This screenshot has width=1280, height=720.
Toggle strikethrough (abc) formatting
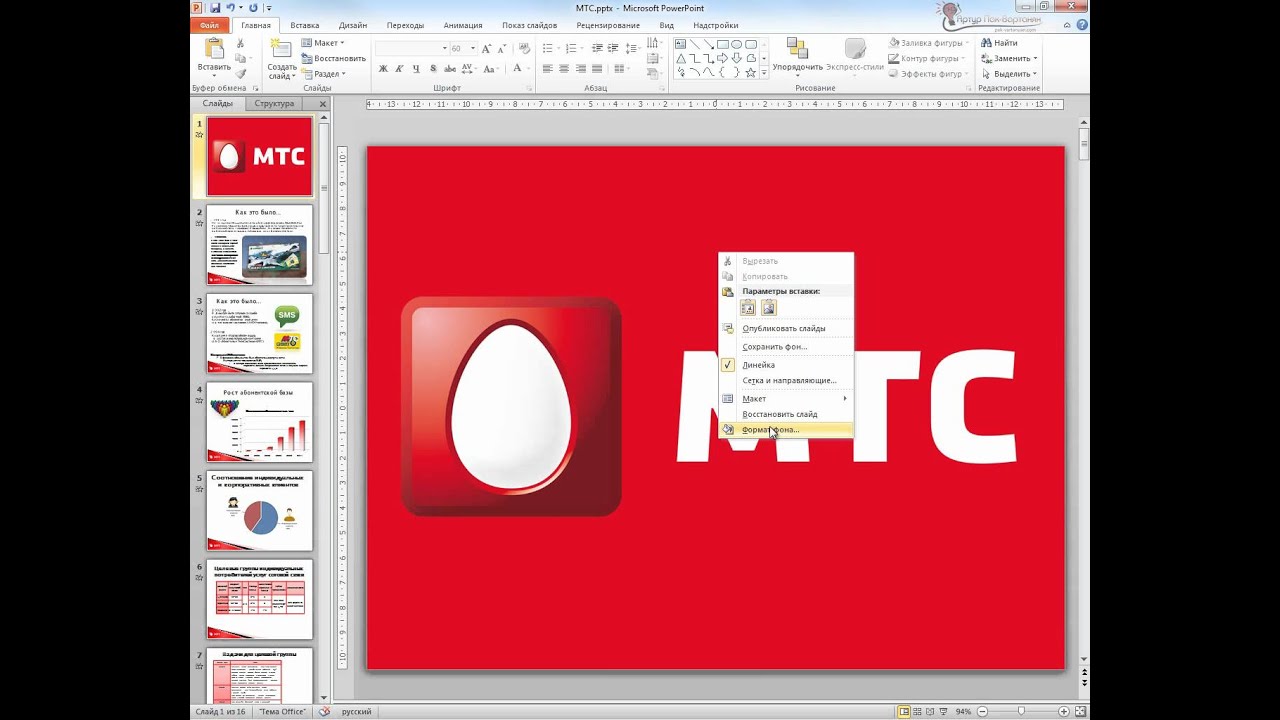coord(448,69)
